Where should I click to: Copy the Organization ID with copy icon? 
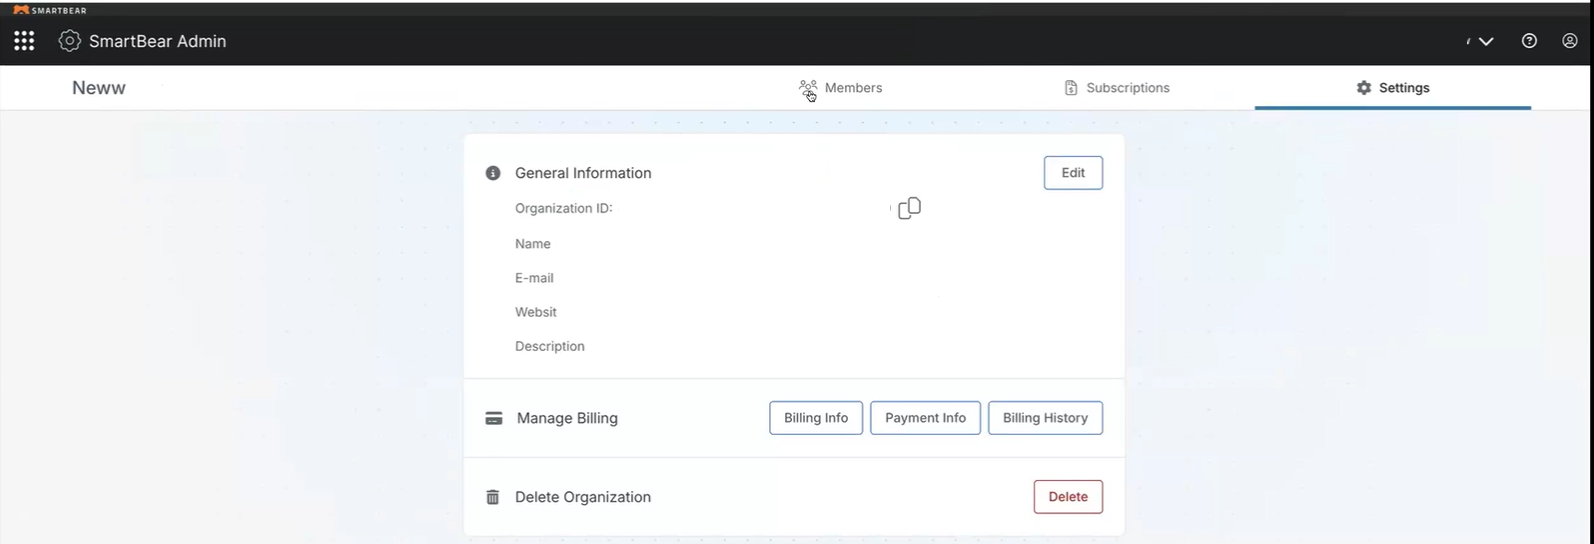pyautogui.click(x=909, y=208)
